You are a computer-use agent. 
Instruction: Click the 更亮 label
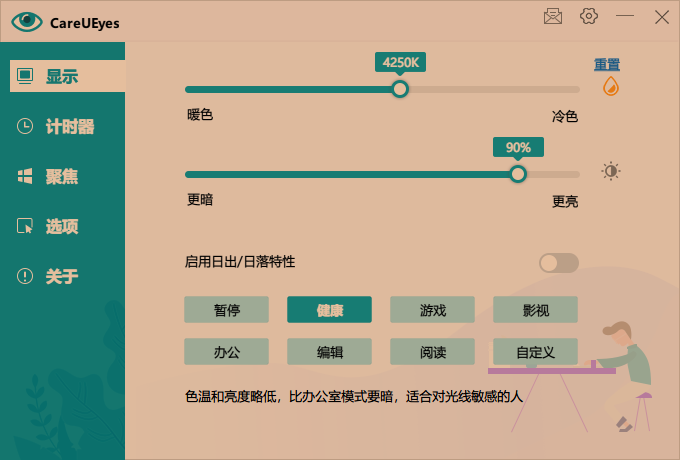click(565, 201)
